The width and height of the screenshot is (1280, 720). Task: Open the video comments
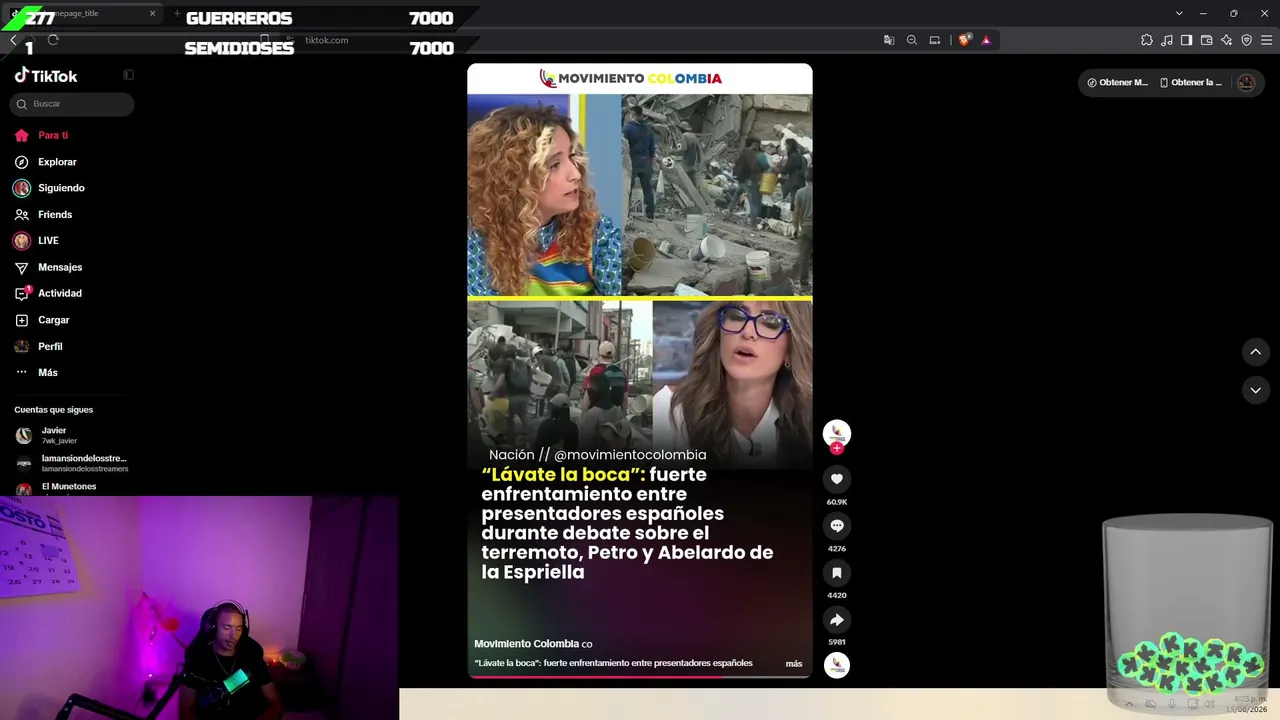point(837,526)
